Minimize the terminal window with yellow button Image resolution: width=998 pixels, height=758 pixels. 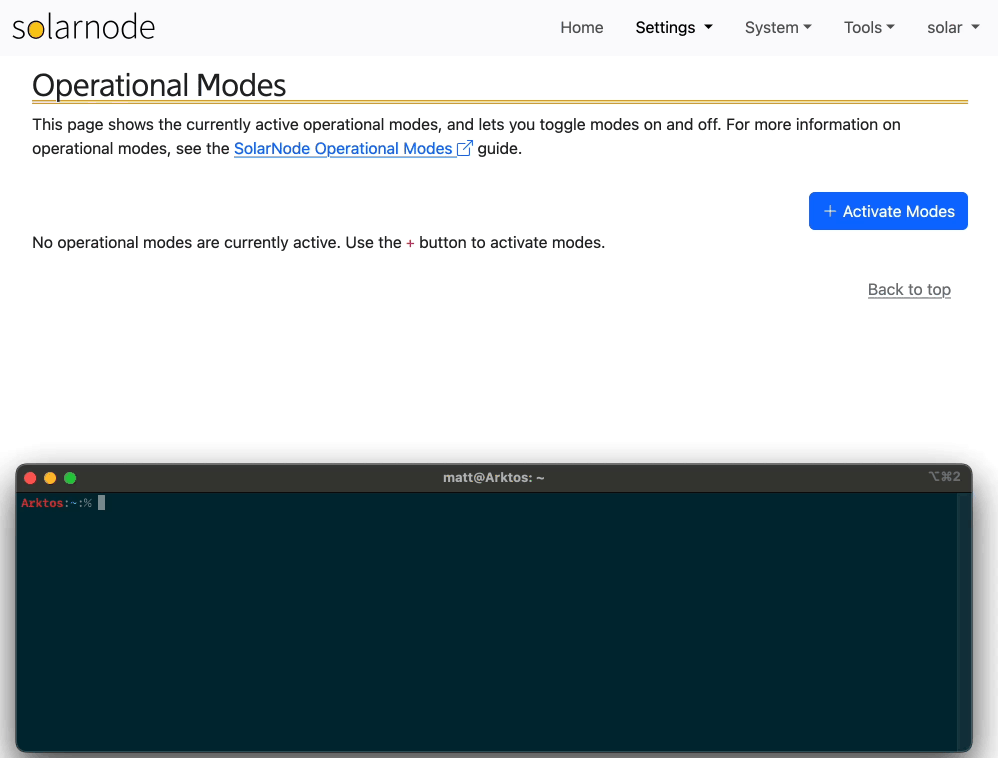click(50, 478)
